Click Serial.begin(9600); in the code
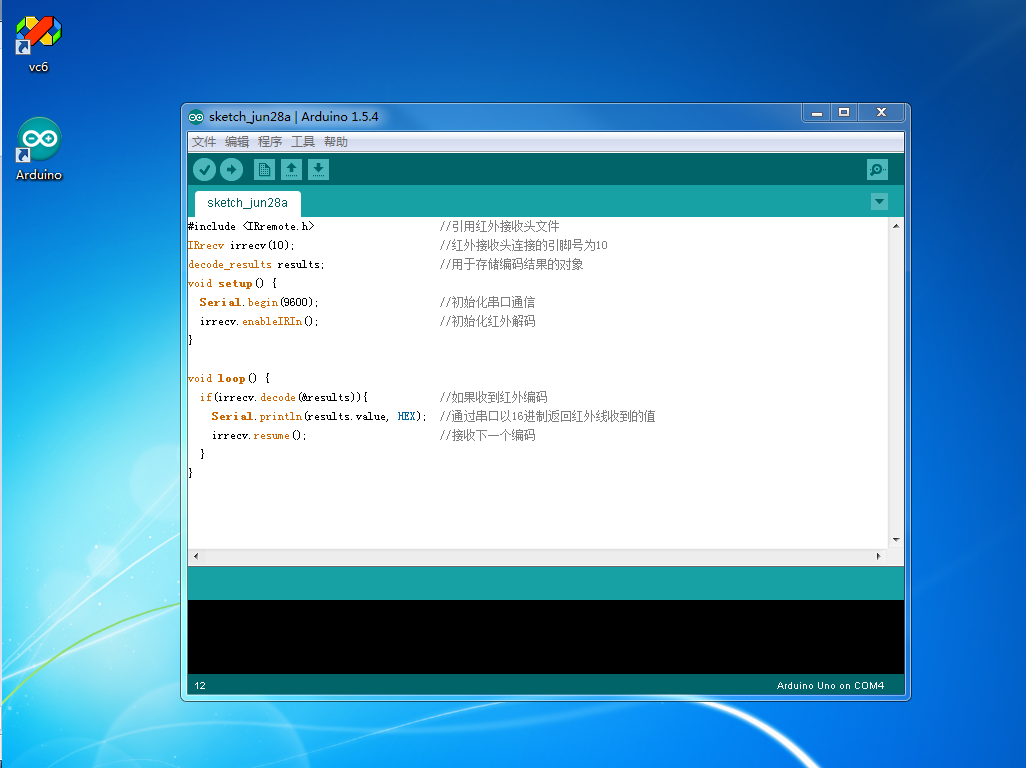 click(259, 302)
